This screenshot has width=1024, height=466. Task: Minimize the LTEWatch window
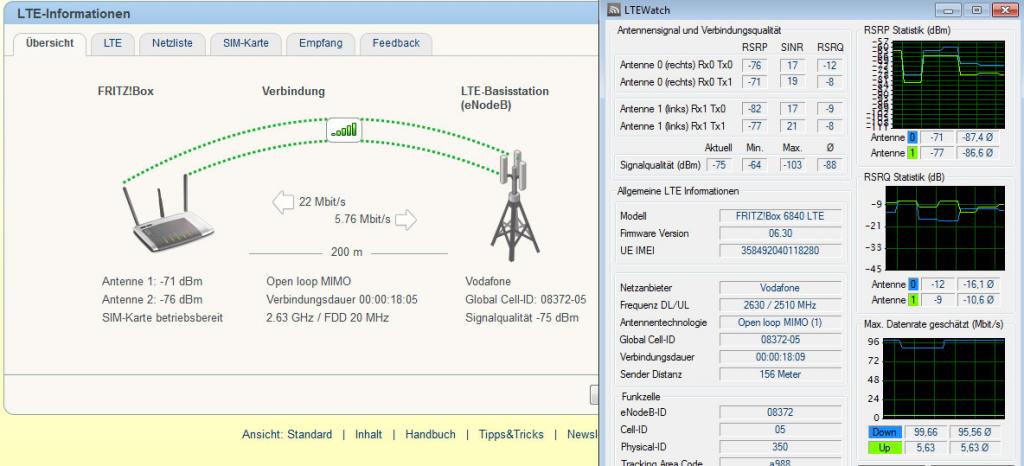[946, 10]
